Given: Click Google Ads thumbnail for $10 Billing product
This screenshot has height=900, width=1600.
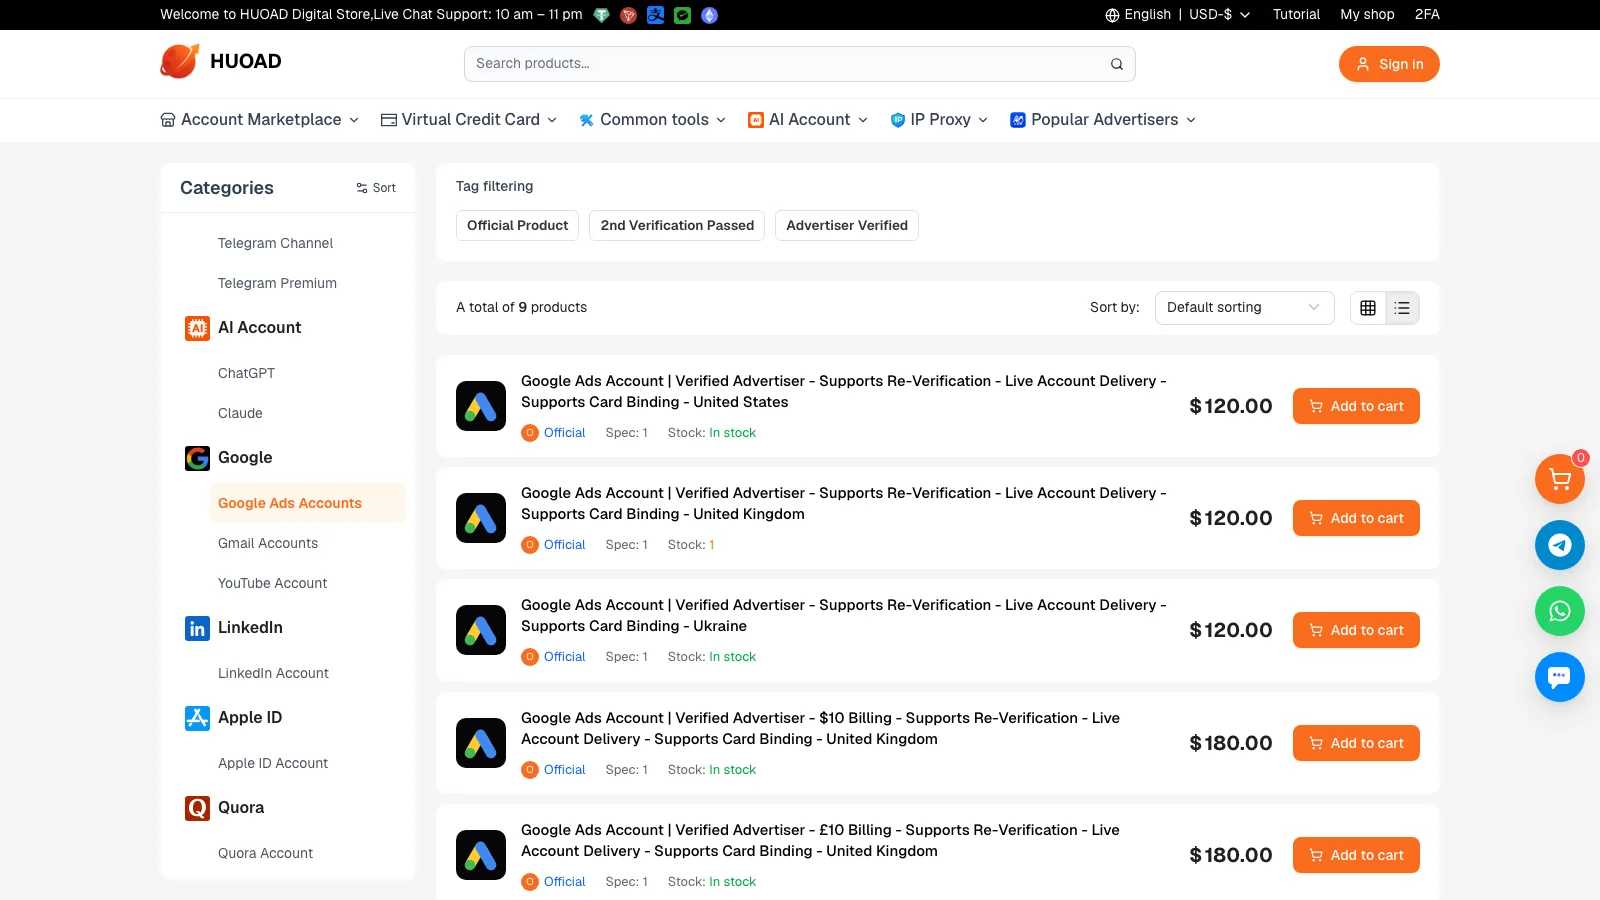Looking at the screenshot, I should (481, 743).
